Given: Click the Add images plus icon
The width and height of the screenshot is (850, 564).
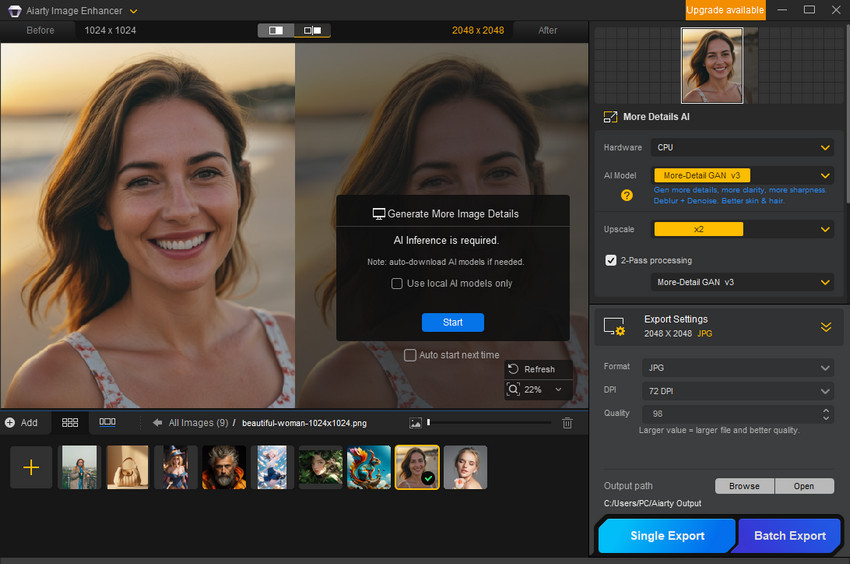Looking at the screenshot, I should click(x=10, y=422).
